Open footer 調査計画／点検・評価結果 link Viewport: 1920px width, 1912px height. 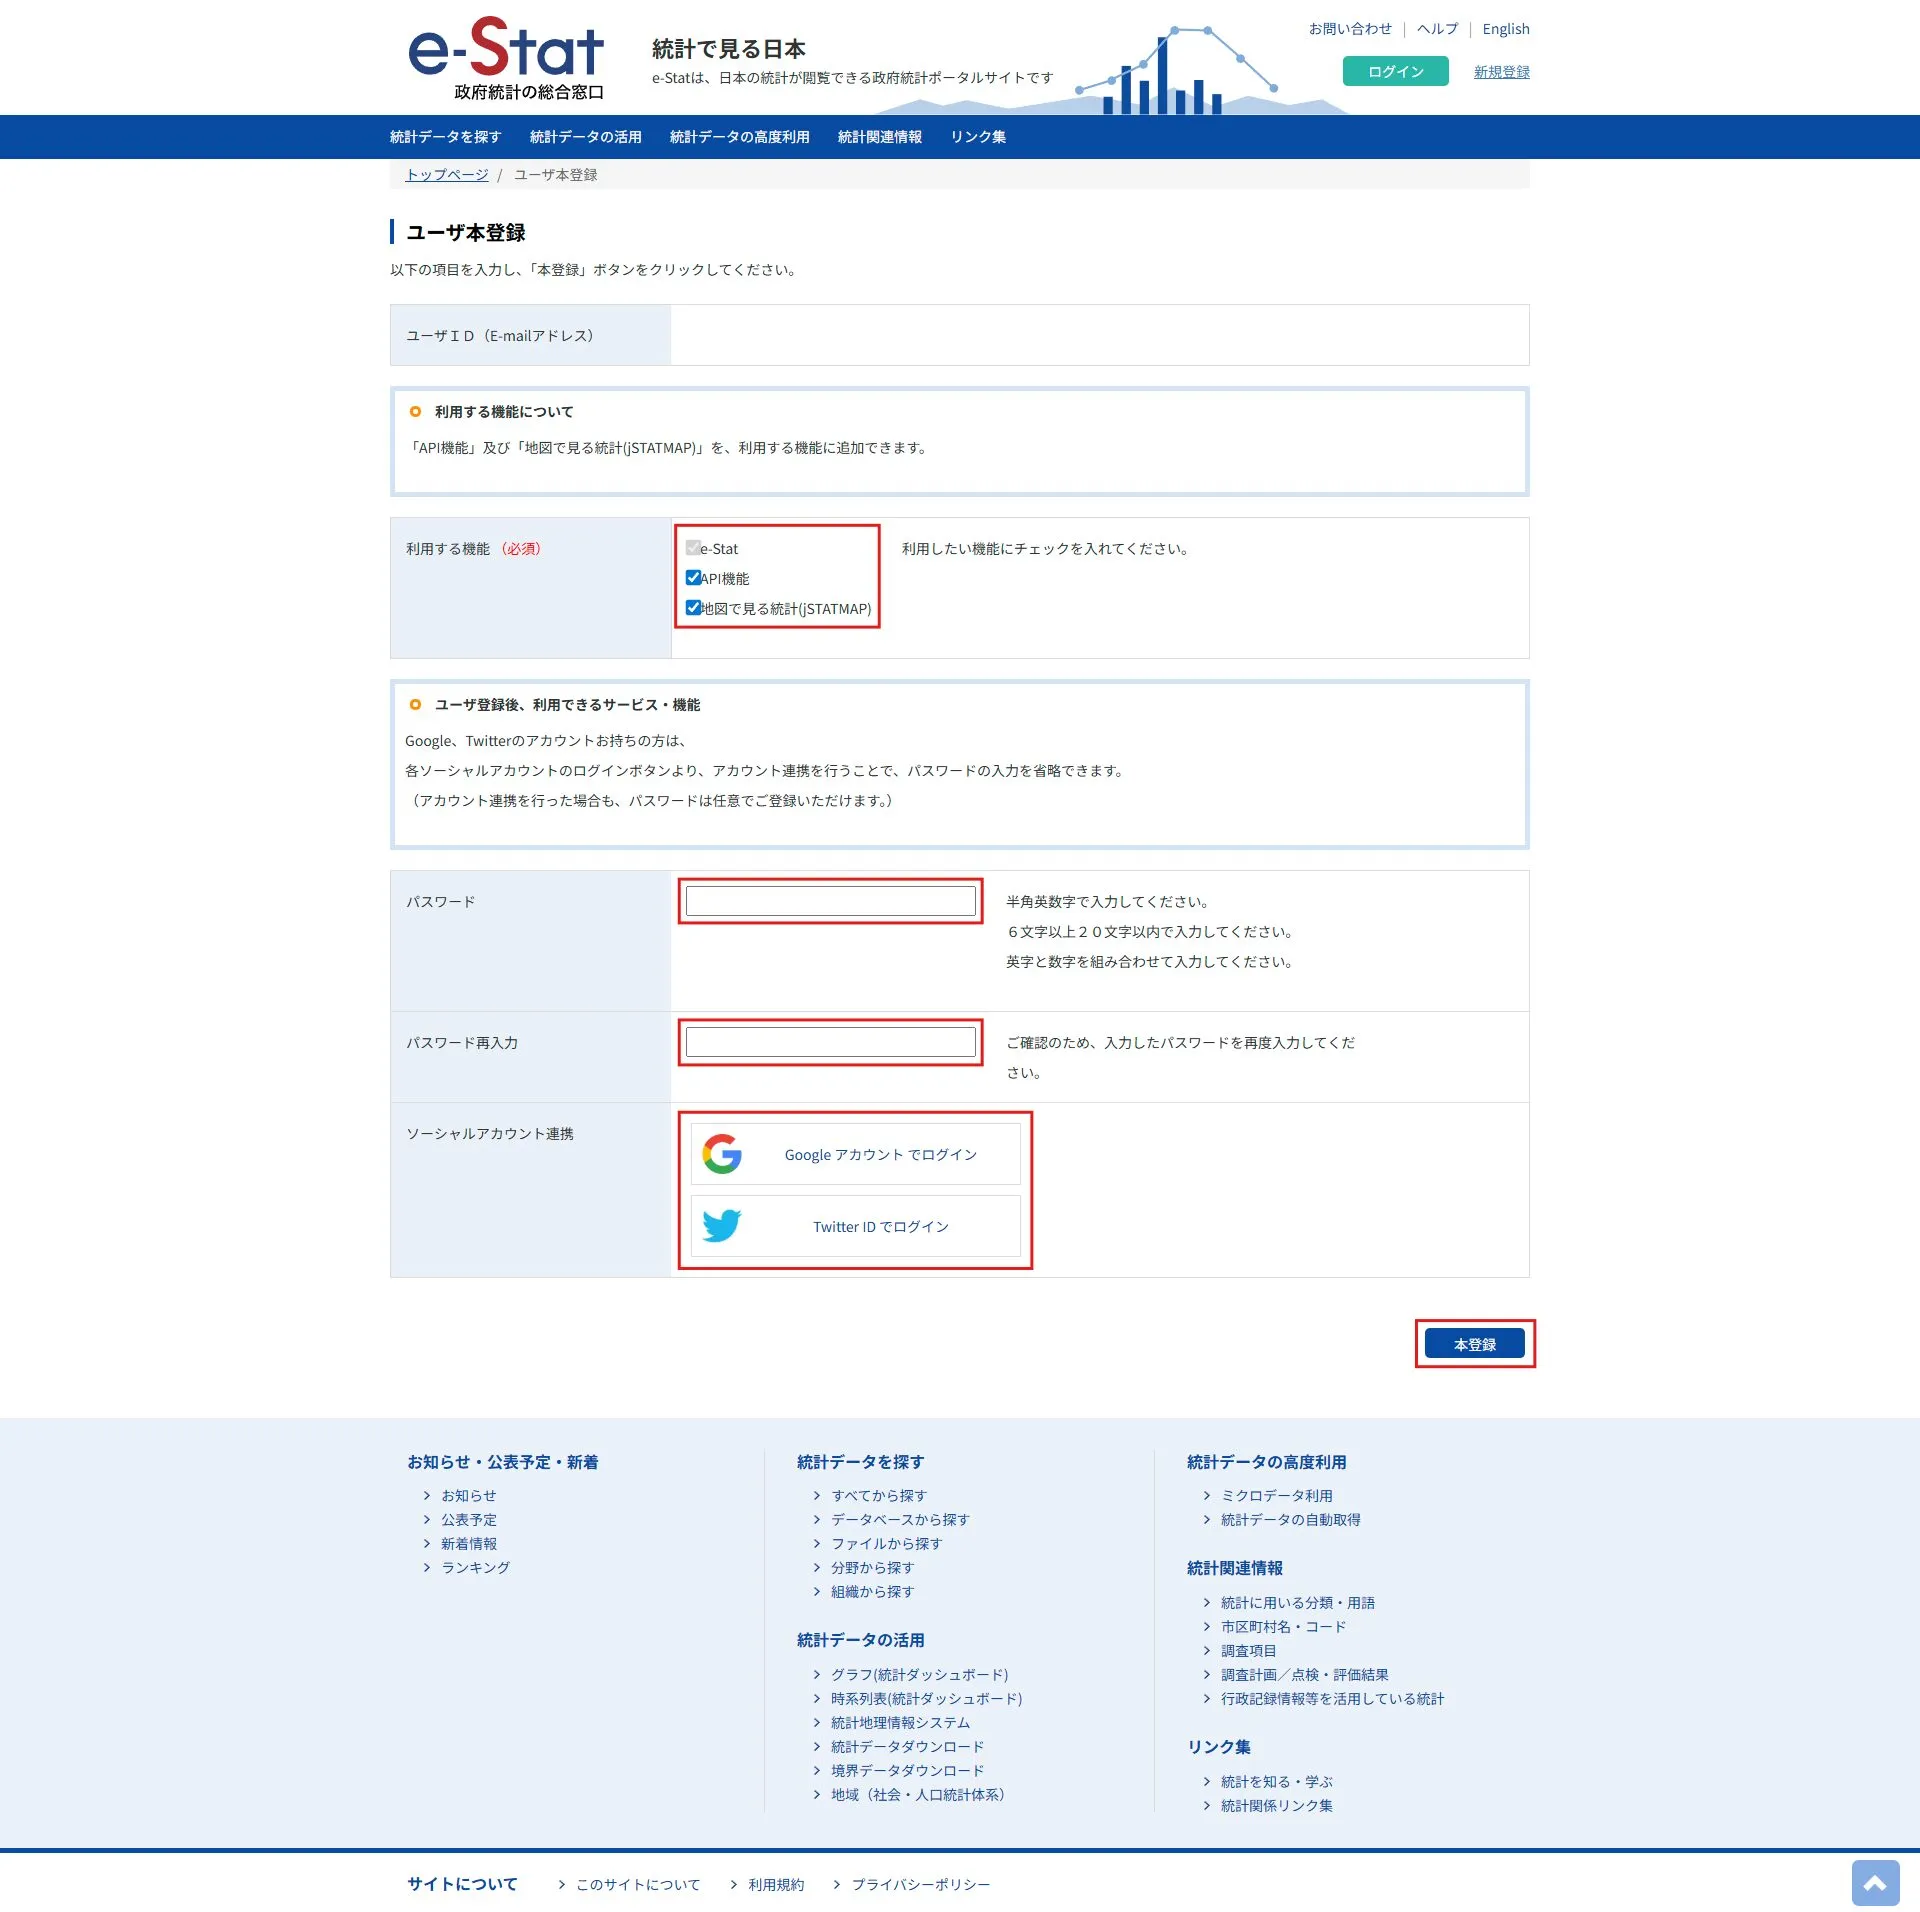point(1304,1674)
